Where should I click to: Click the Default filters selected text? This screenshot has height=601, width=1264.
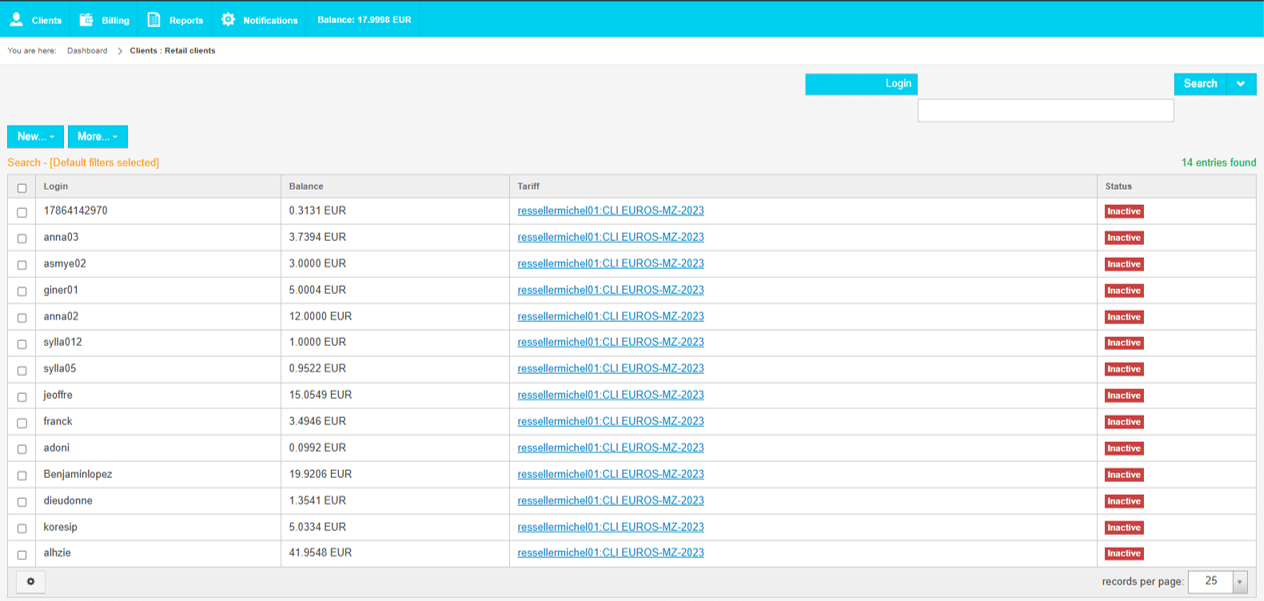[x=104, y=162]
